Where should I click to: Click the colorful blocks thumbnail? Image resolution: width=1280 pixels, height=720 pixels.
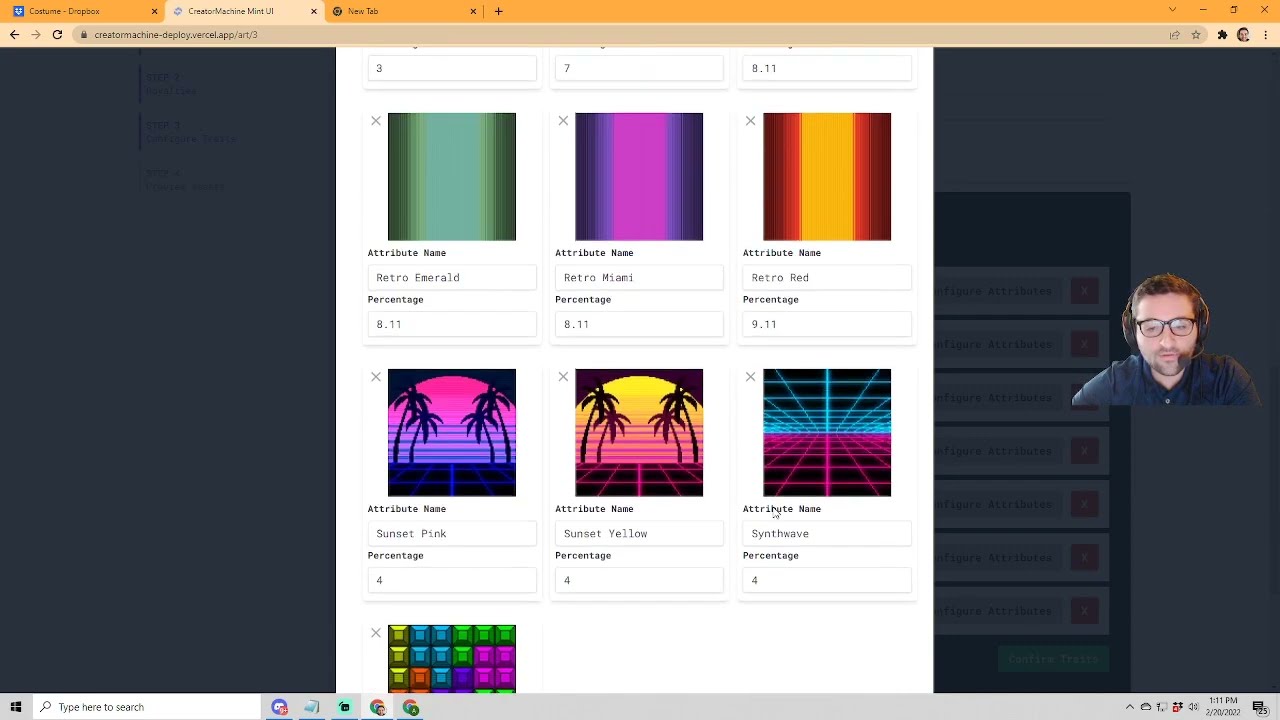point(452,659)
